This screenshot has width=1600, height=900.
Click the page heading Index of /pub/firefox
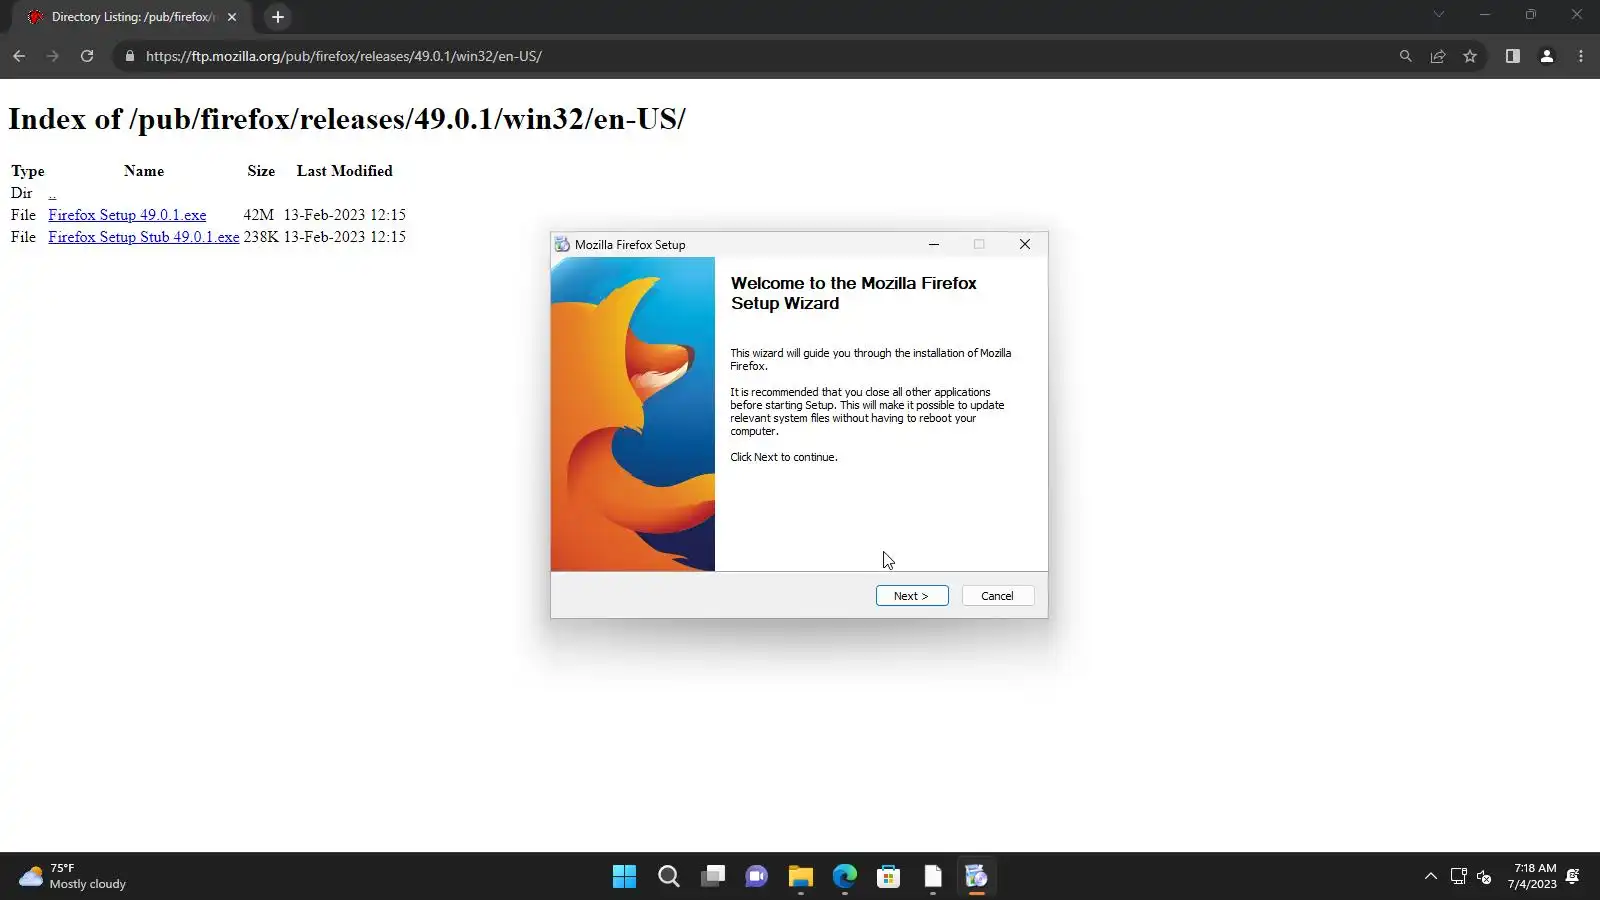point(347,119)
